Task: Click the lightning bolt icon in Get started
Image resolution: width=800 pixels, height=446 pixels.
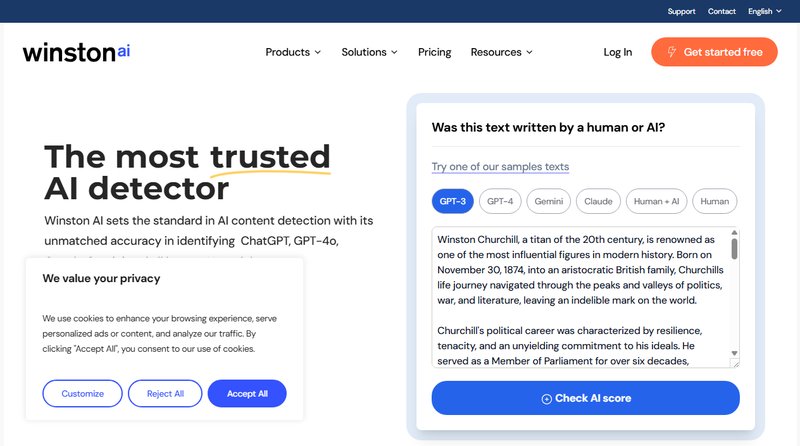Action: pyautogui.click(x=671, y=52)
